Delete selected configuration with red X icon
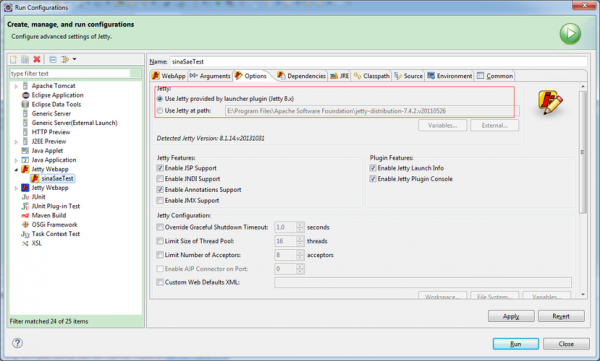The height and width of the screenshot is (361, 600). [37, 59]
